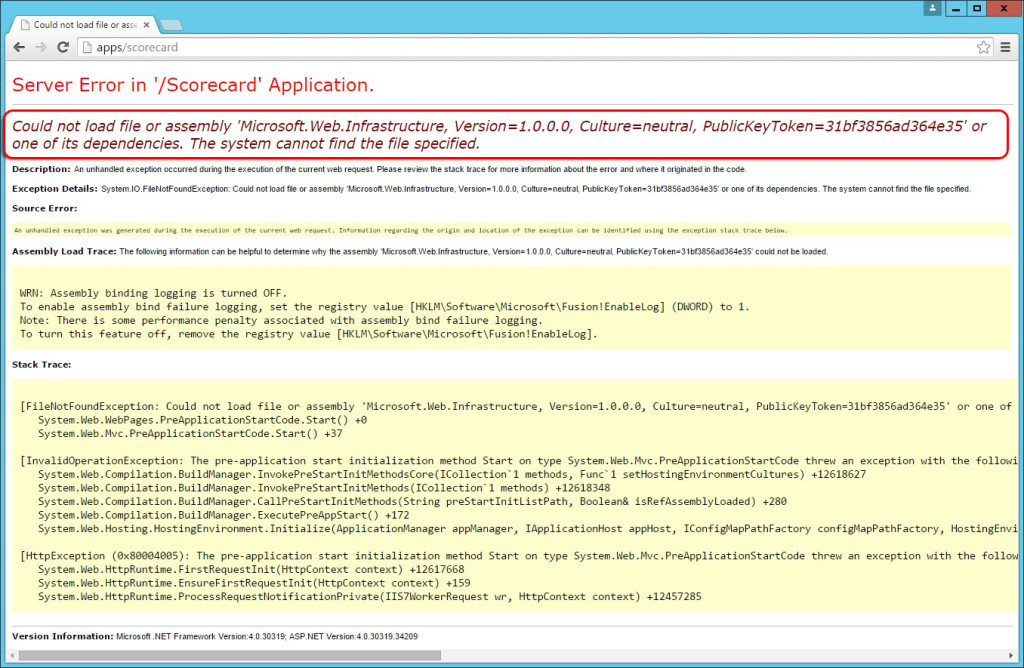
Task: Click the profile avatar in the title bar
Action: 932,8
